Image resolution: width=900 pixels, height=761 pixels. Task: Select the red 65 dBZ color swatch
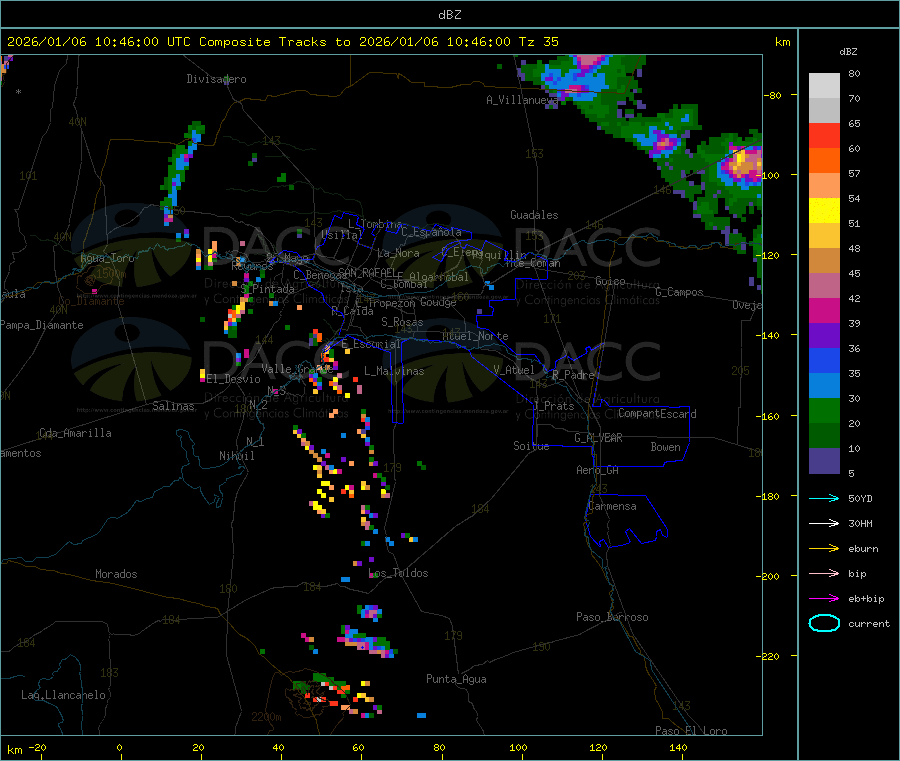(824, 135)
